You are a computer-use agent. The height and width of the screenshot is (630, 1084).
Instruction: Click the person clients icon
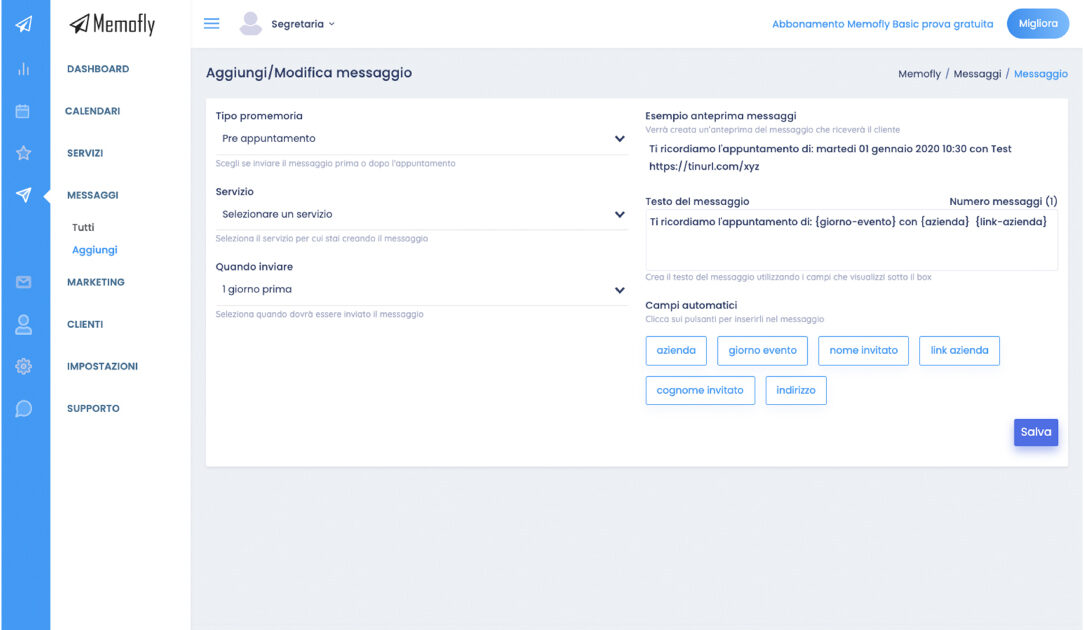24,324
